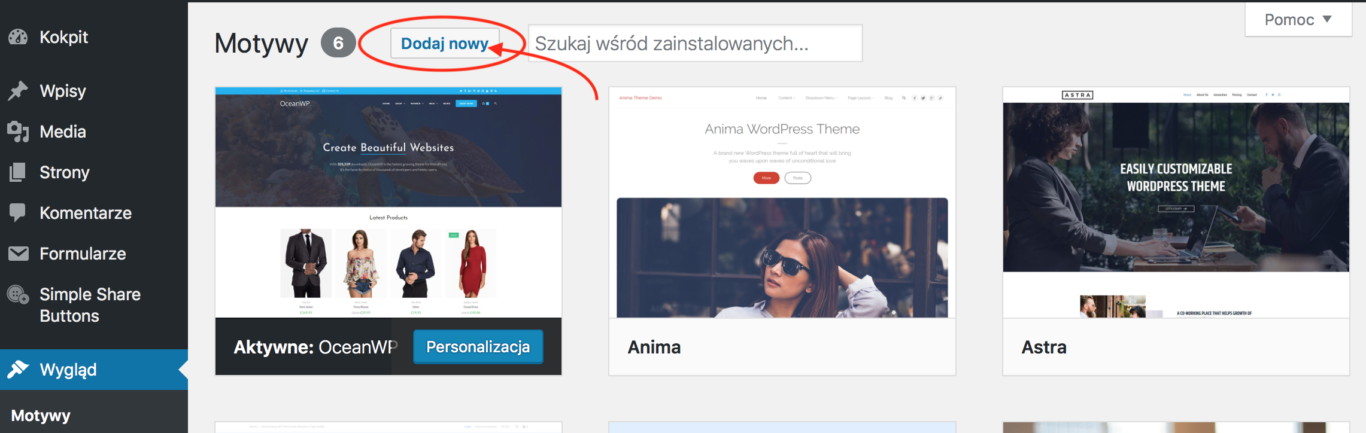This screenshot has width=1366, height=433.
Task: Click the Komentarze speech bubble icon
Action: (x=18, y=213)
